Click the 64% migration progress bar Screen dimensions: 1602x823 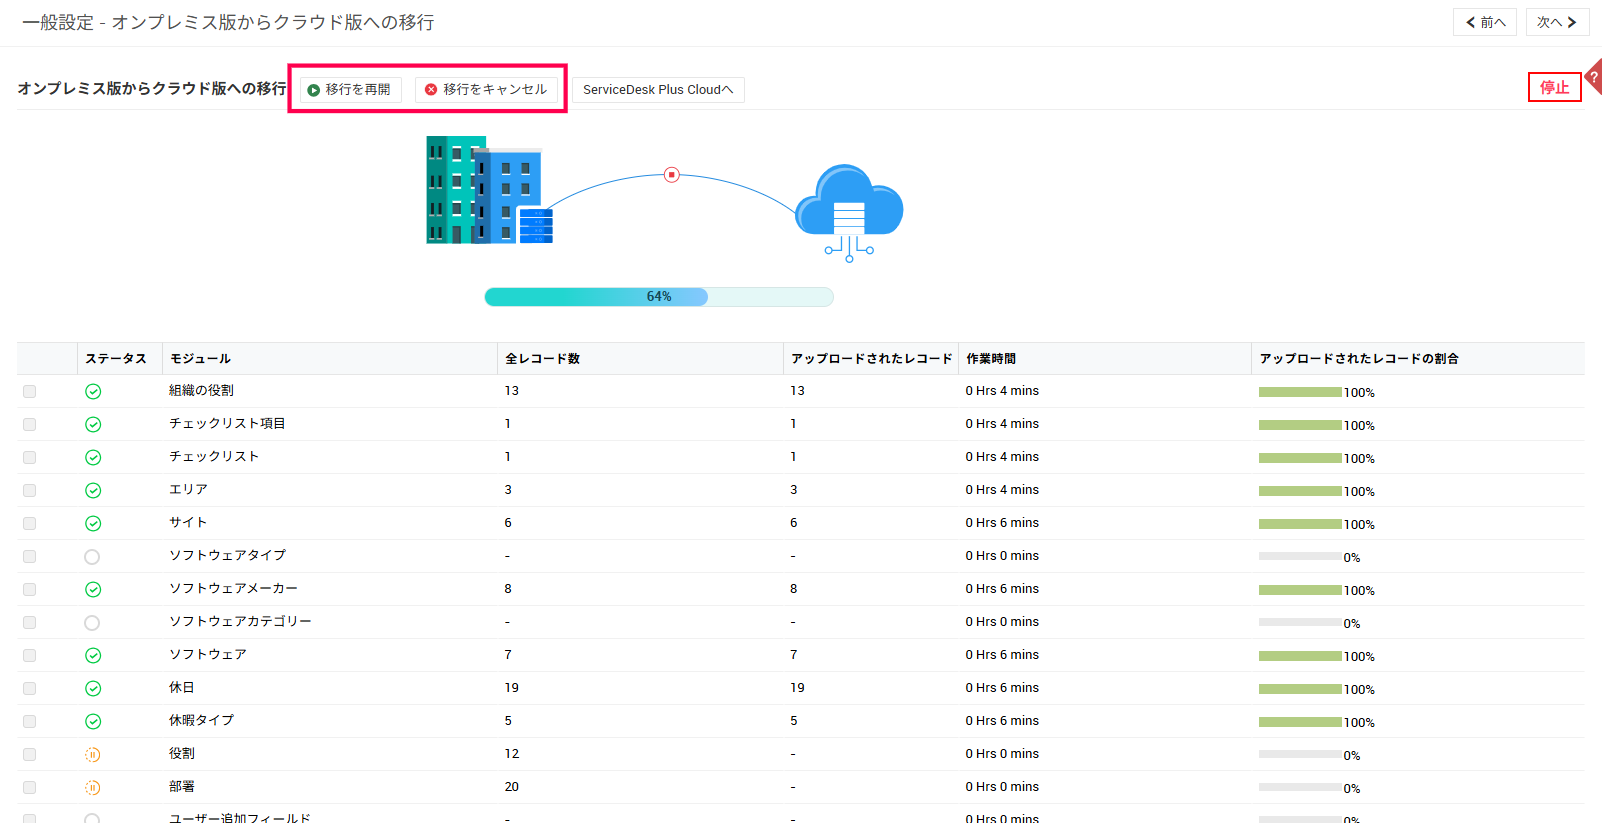pyautogui.click(x=659, y=297)
